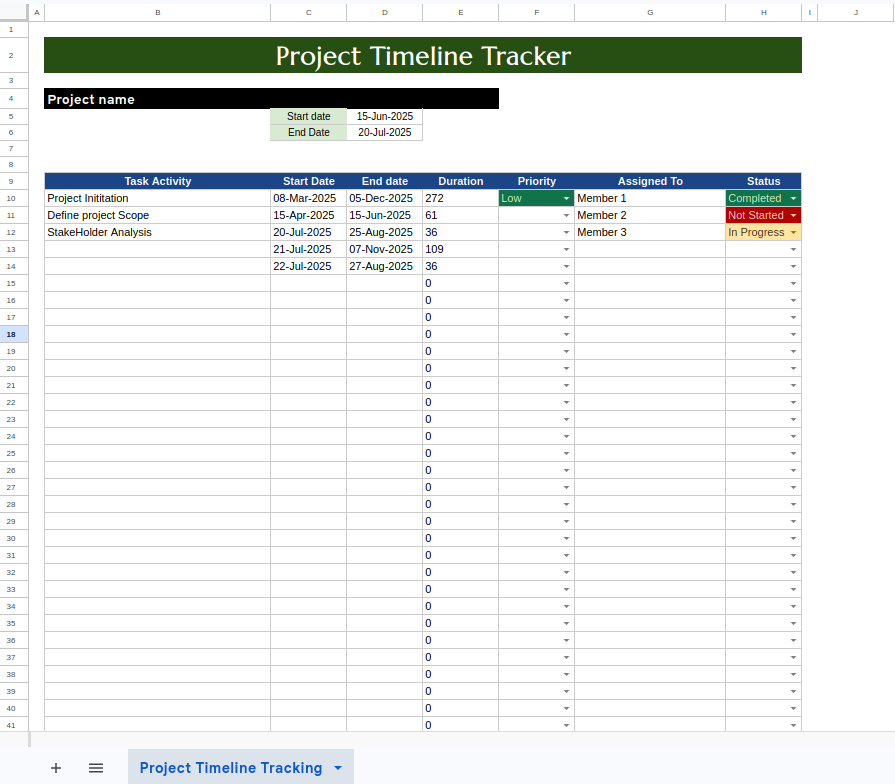The image size is (895, 784).
Task: Select the start date 22-Jul-2025 cell
Action: pyautogui.click(x=308, y=266)
